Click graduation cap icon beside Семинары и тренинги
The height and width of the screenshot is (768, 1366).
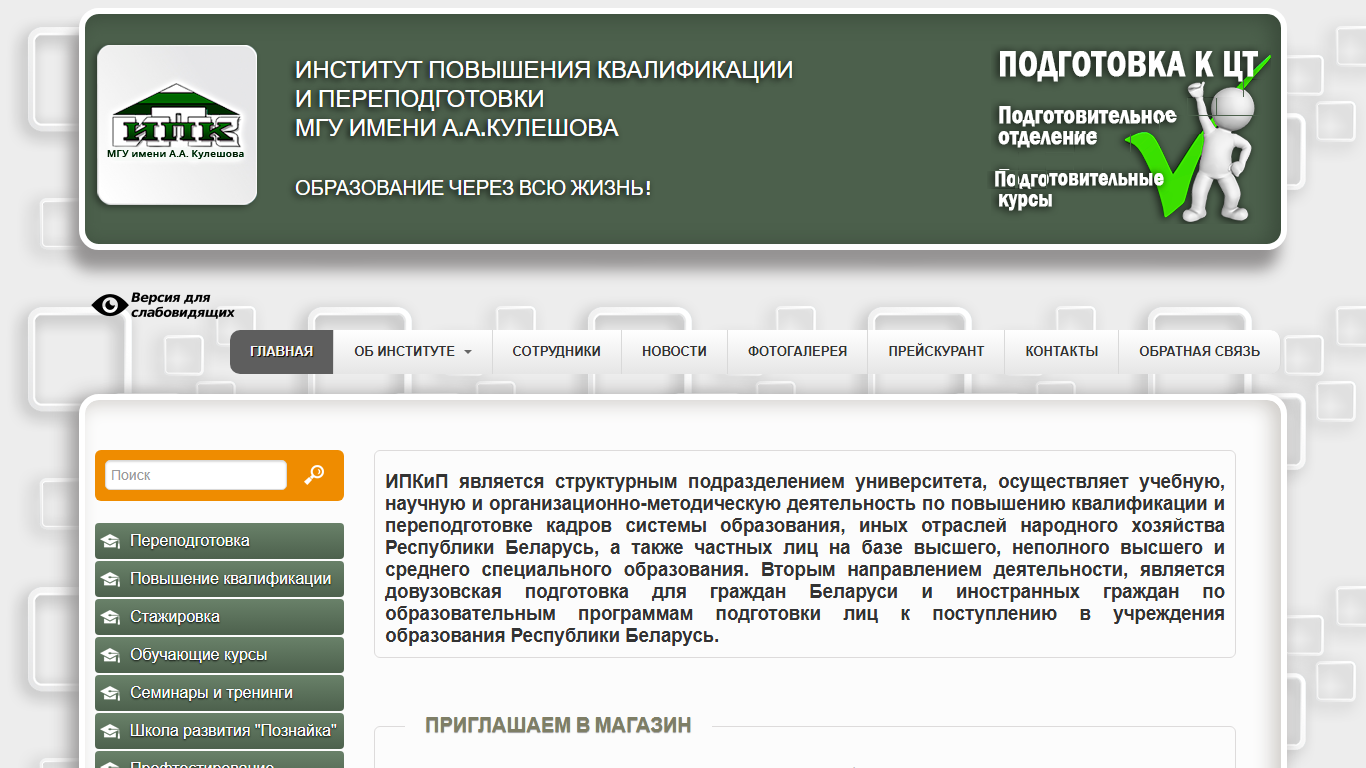tap(110, 694)
